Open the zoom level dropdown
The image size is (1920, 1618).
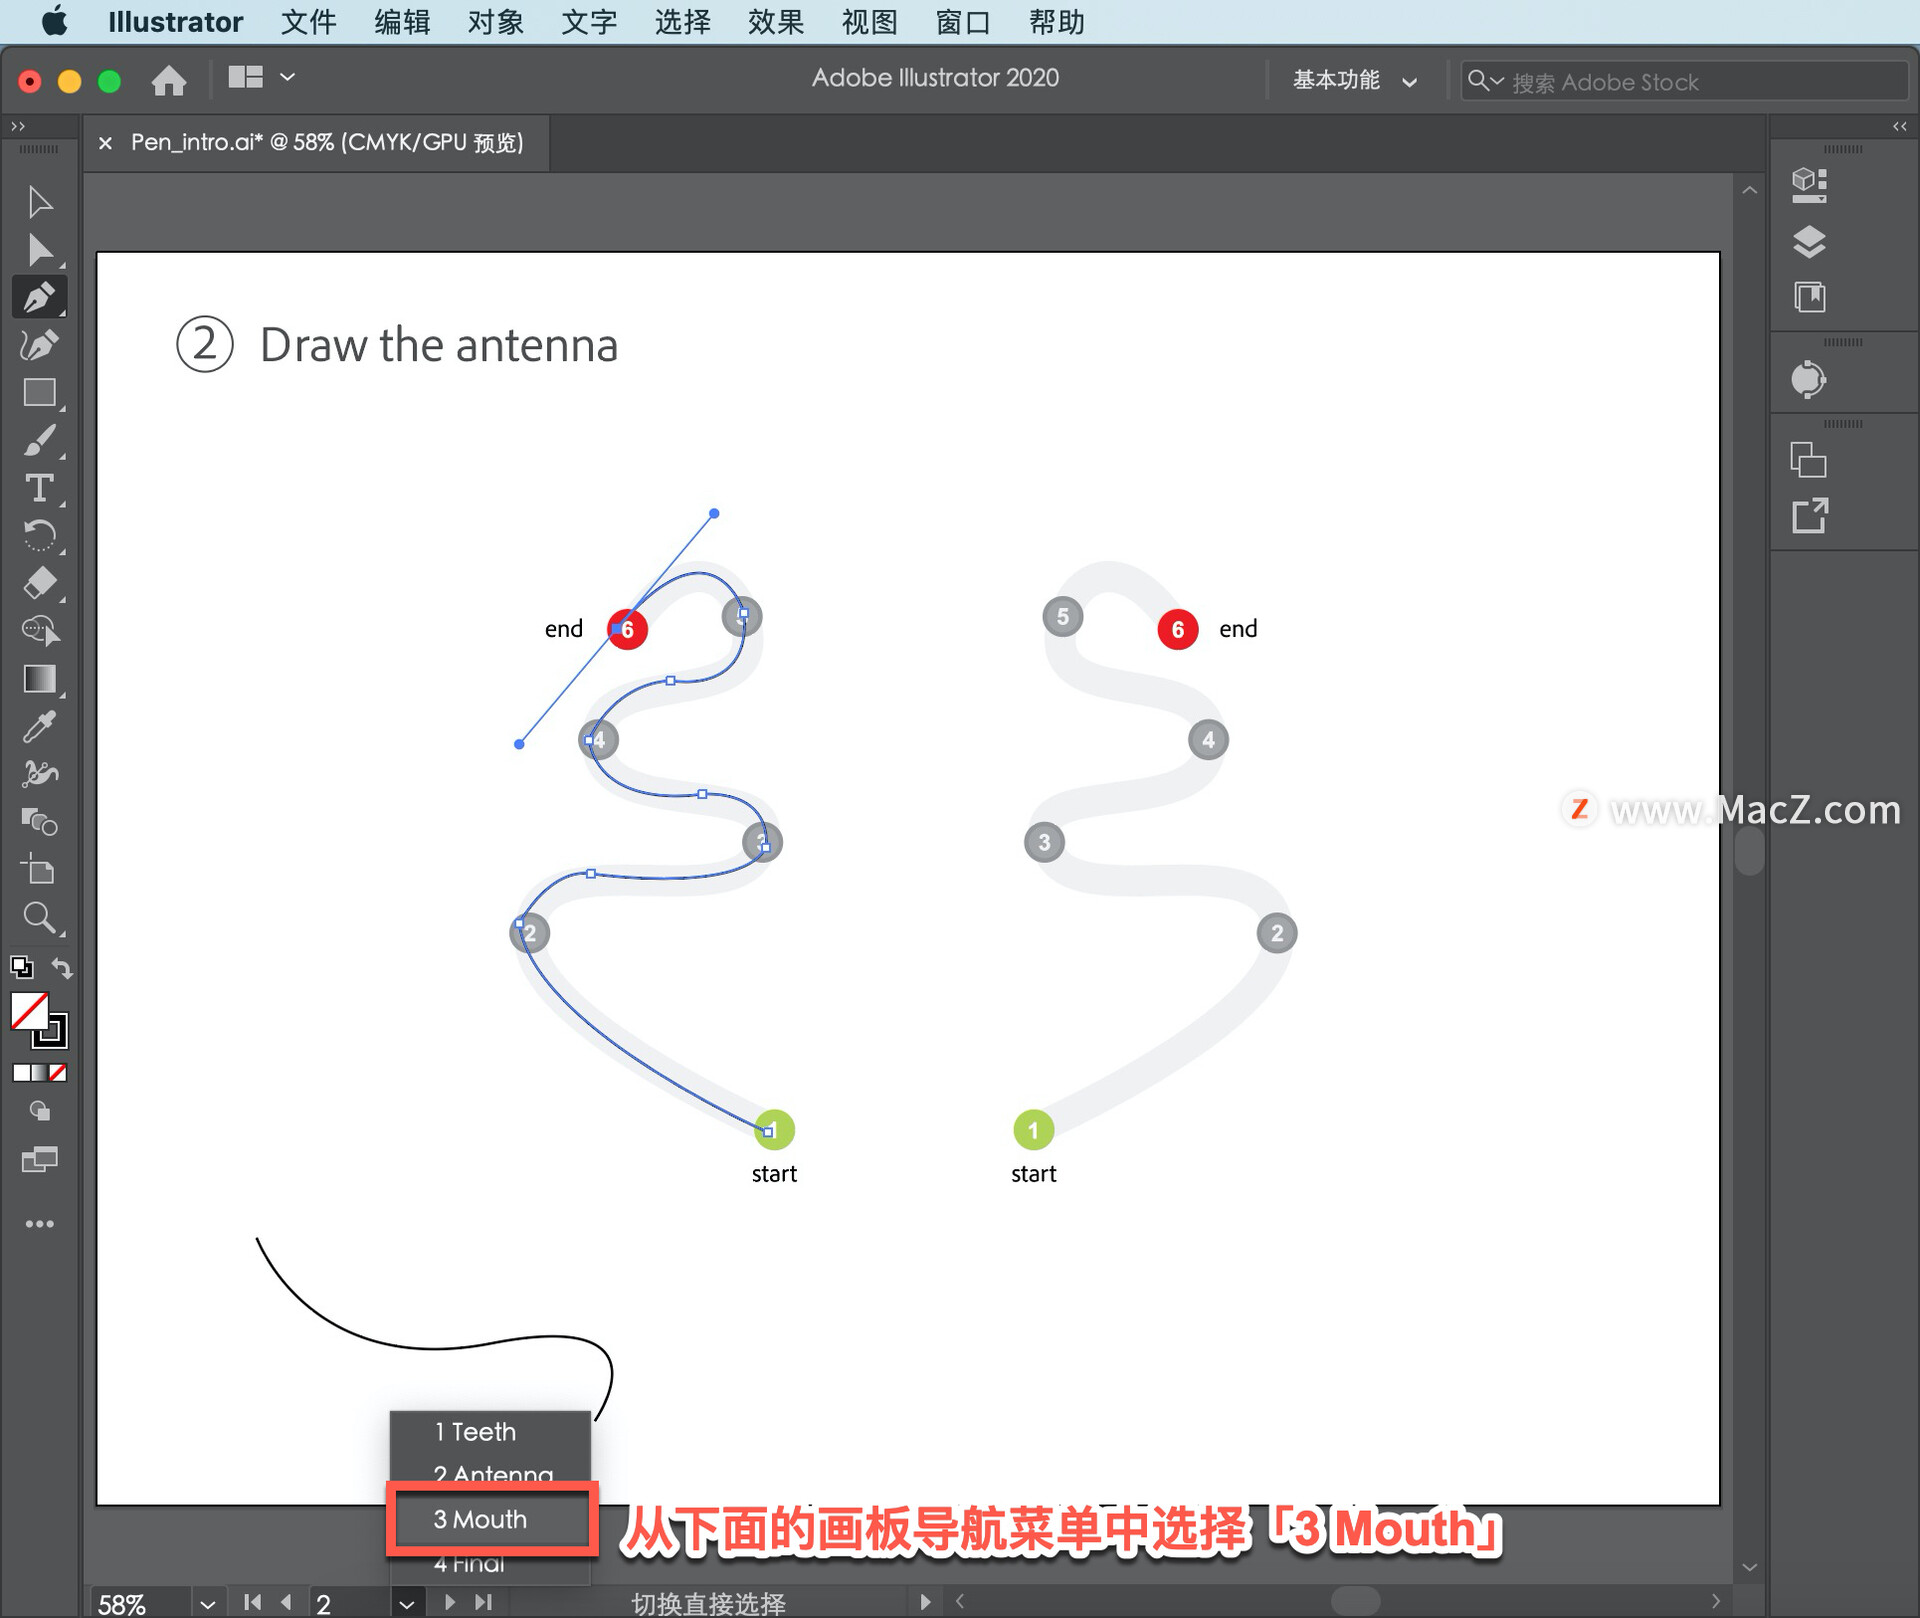[x=207, y=1603]
